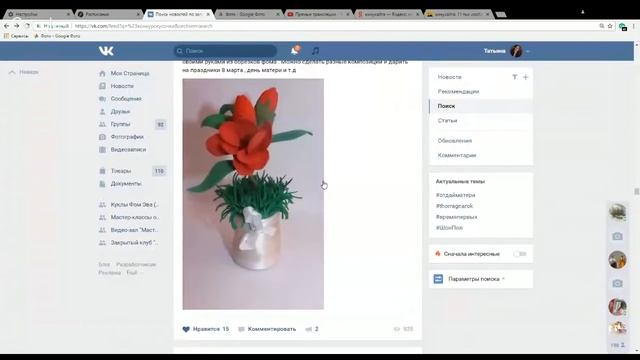The height and width of the screenshot is (360, 640).
Task: Select the Новости tab in the right panel
Action: point(449,77)
